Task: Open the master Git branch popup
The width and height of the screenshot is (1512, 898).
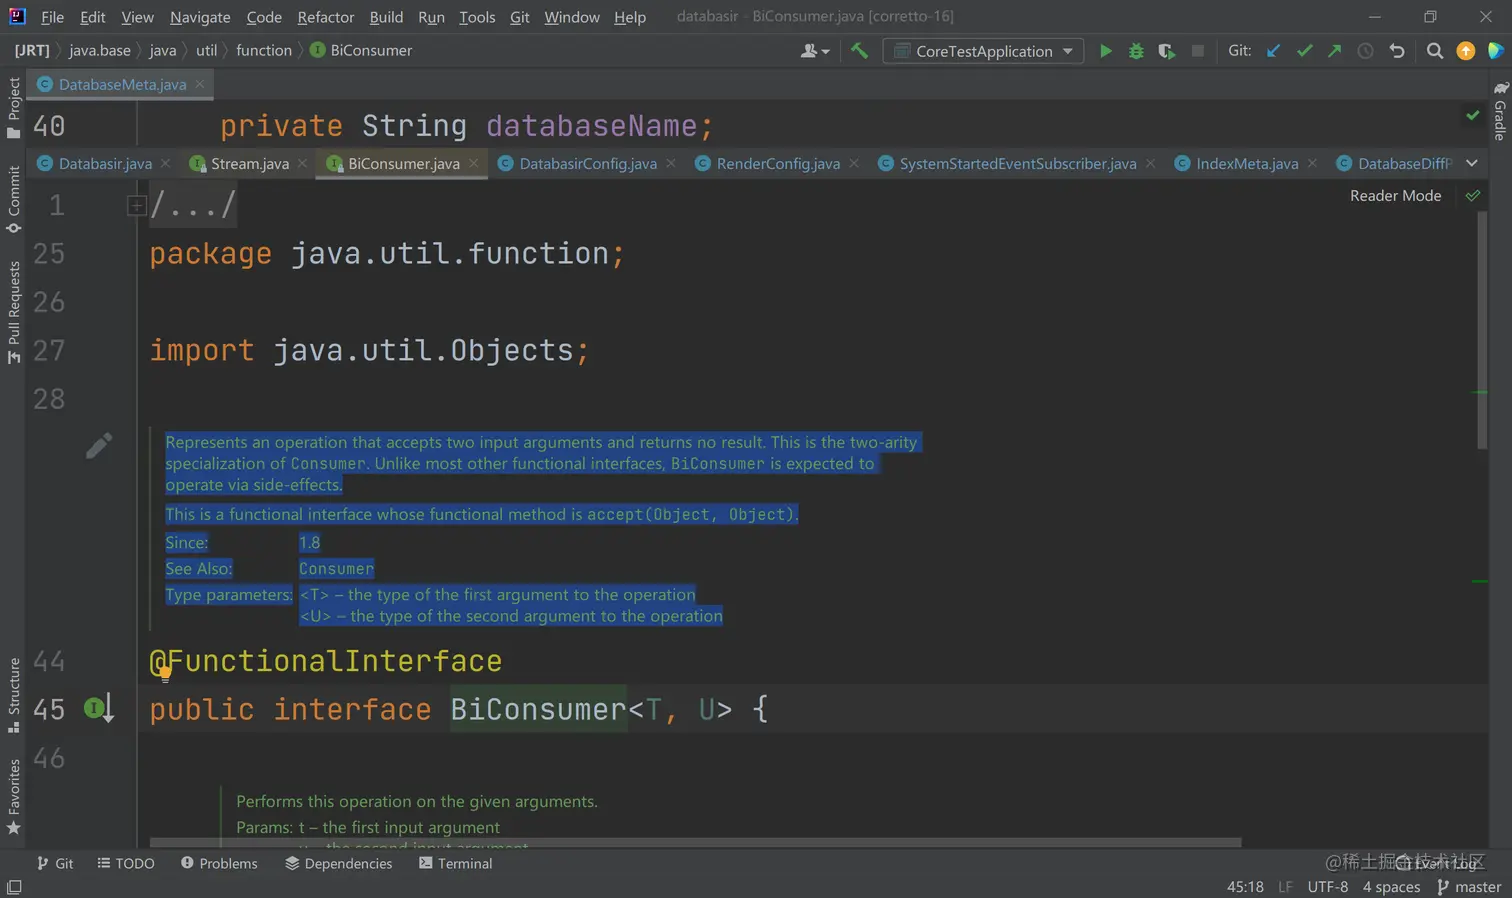Action: click(x=1469, y=887)
